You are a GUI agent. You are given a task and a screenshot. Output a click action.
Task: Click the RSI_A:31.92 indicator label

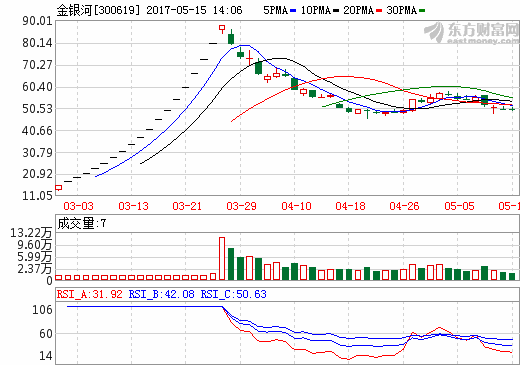(x=90, y=294)
